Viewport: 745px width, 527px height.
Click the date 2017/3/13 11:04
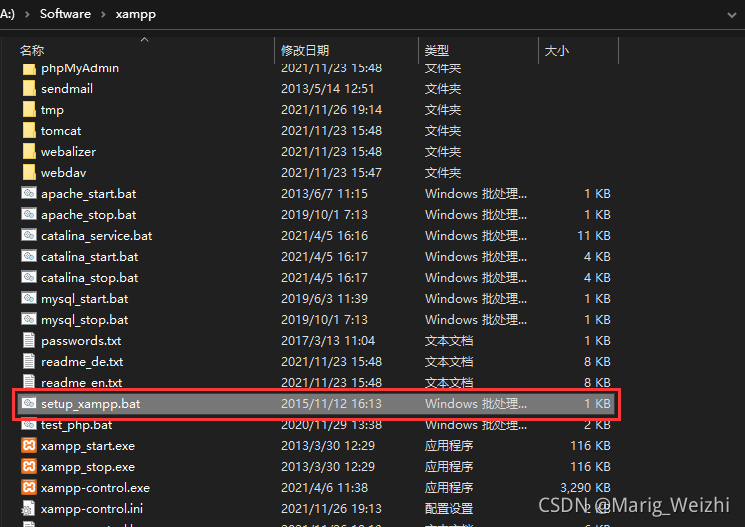tap(328, 341)
